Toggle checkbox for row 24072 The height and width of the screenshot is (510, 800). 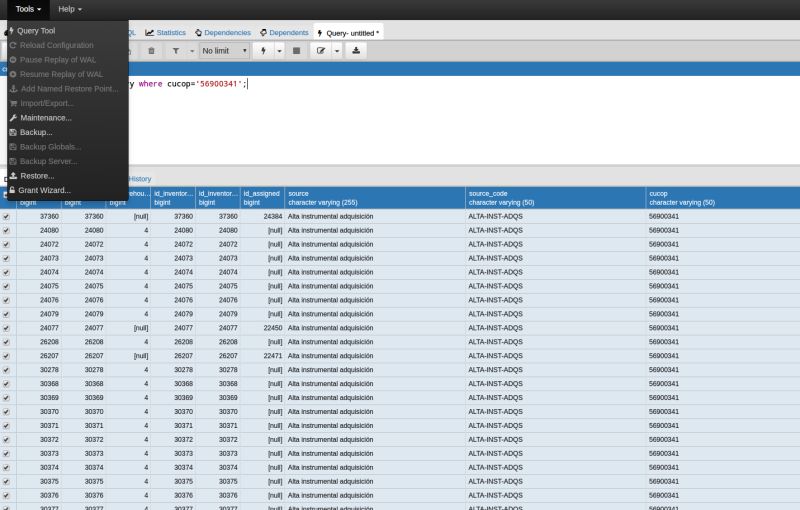pos(6,245)
